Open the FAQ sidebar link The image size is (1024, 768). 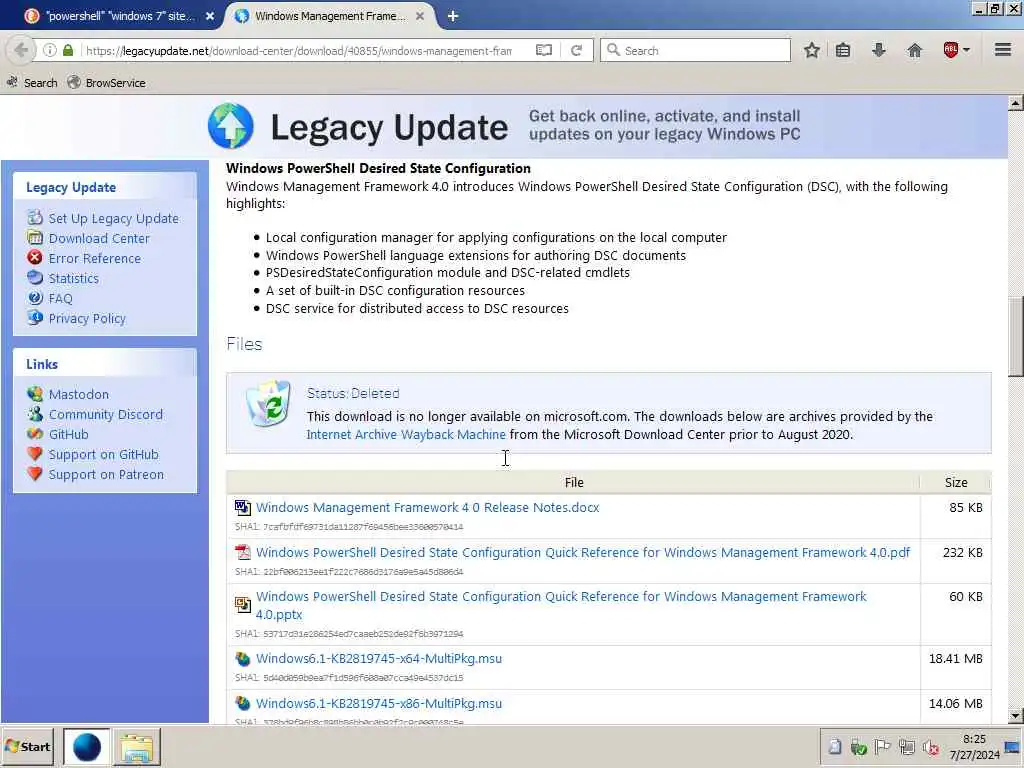click(x=61, y=298)
